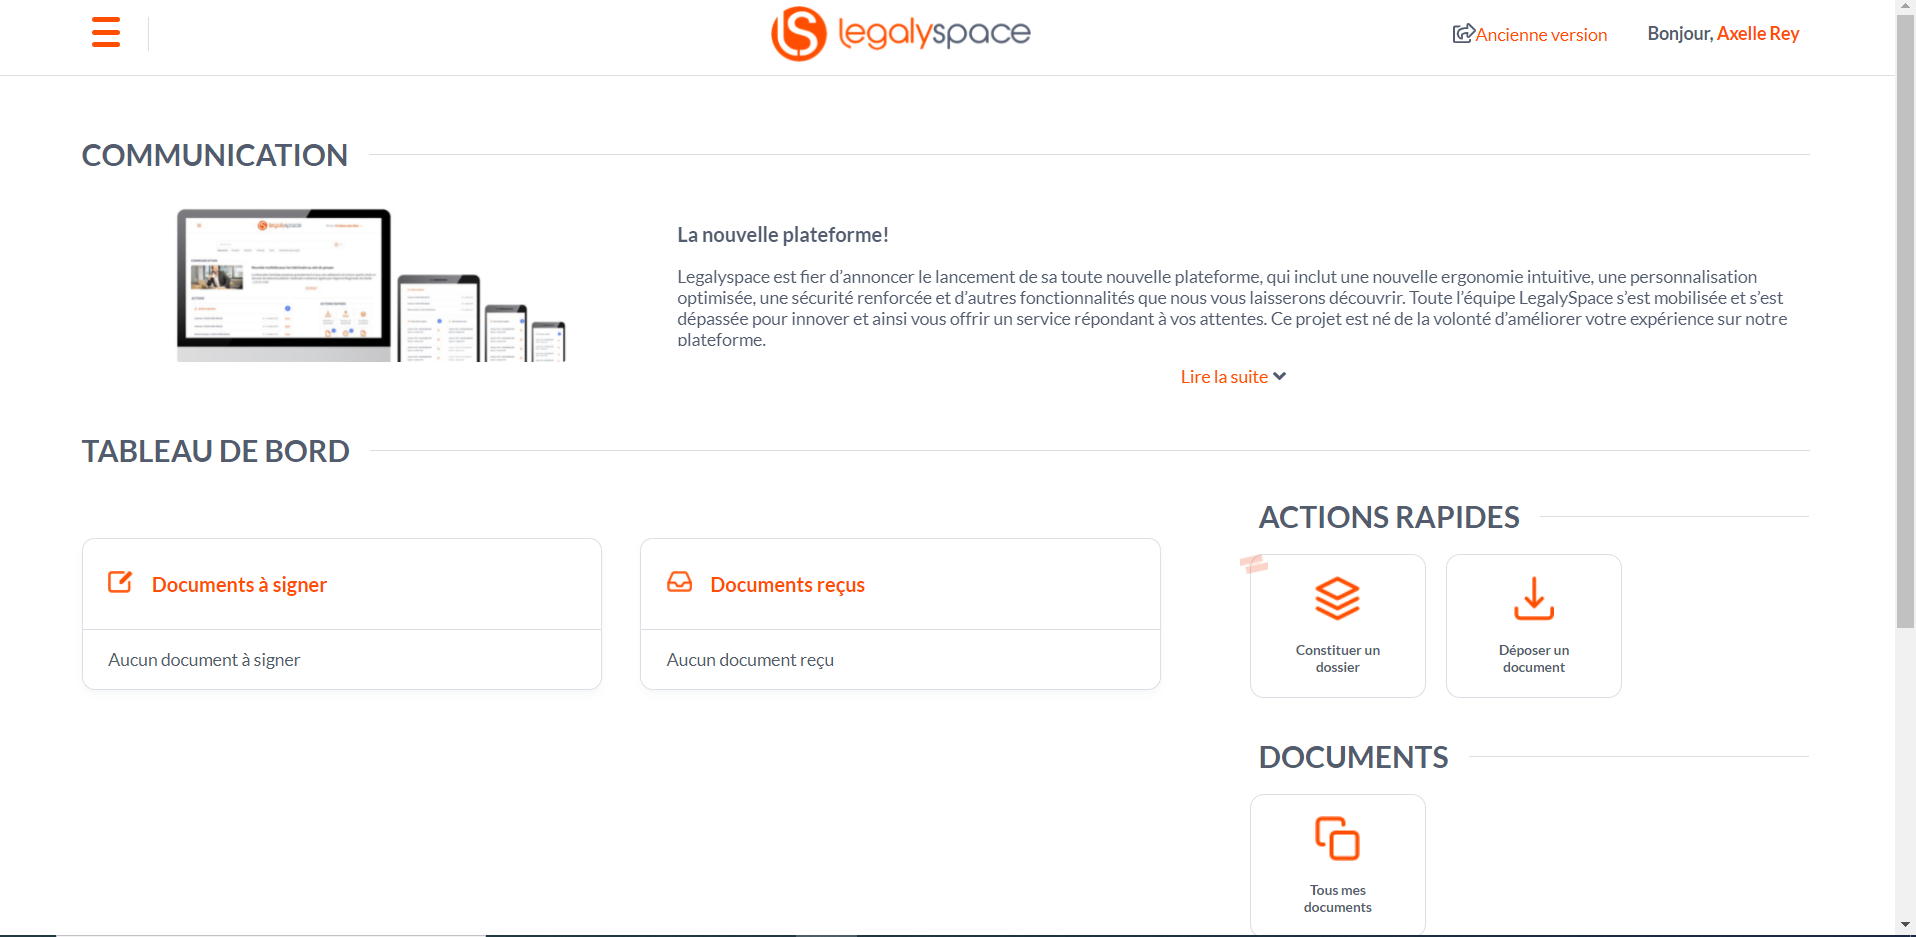The width and height of the screenshot is (1916, 937).
Task: Open Documents à signer heading
Action: point(239,585)
